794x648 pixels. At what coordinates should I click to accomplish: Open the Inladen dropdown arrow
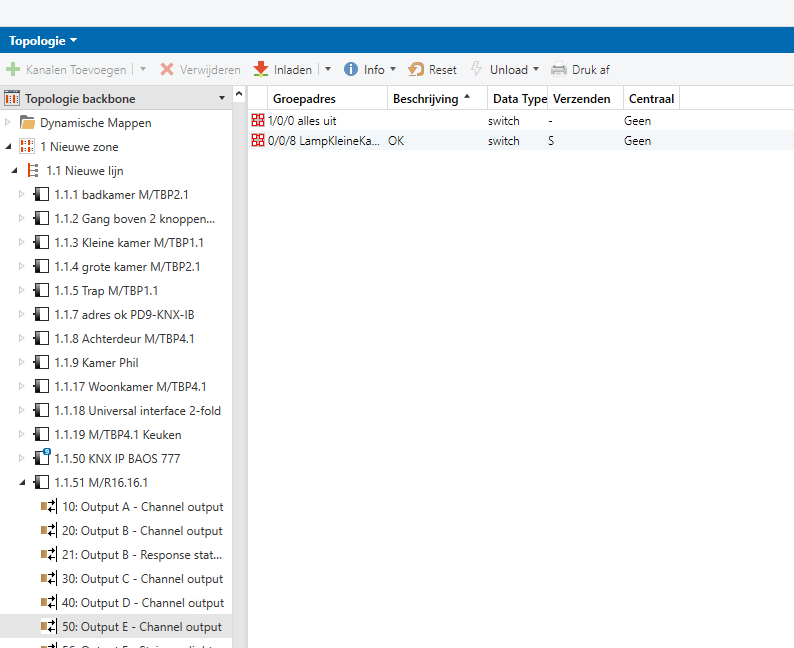(x=328, y=70)
